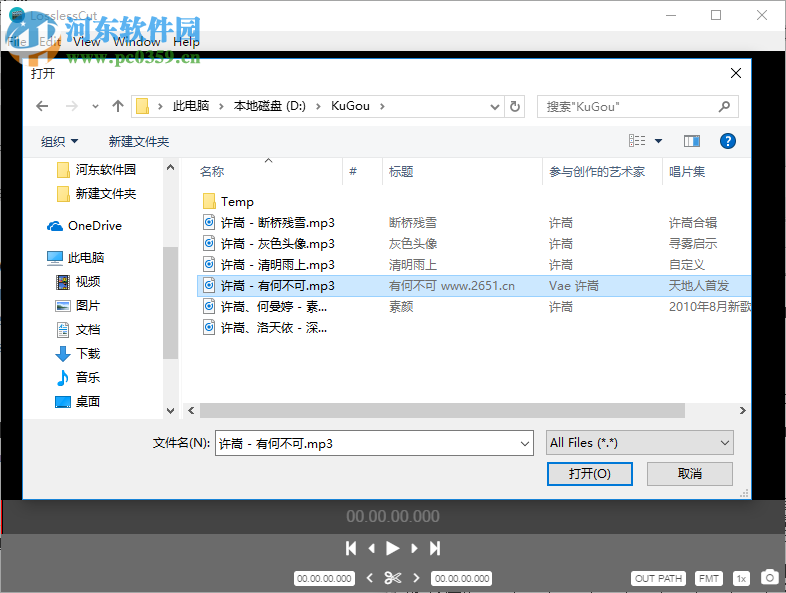
Task: Select the 许嵩、洛天依 - 深... file
Action: pos(265,328)
